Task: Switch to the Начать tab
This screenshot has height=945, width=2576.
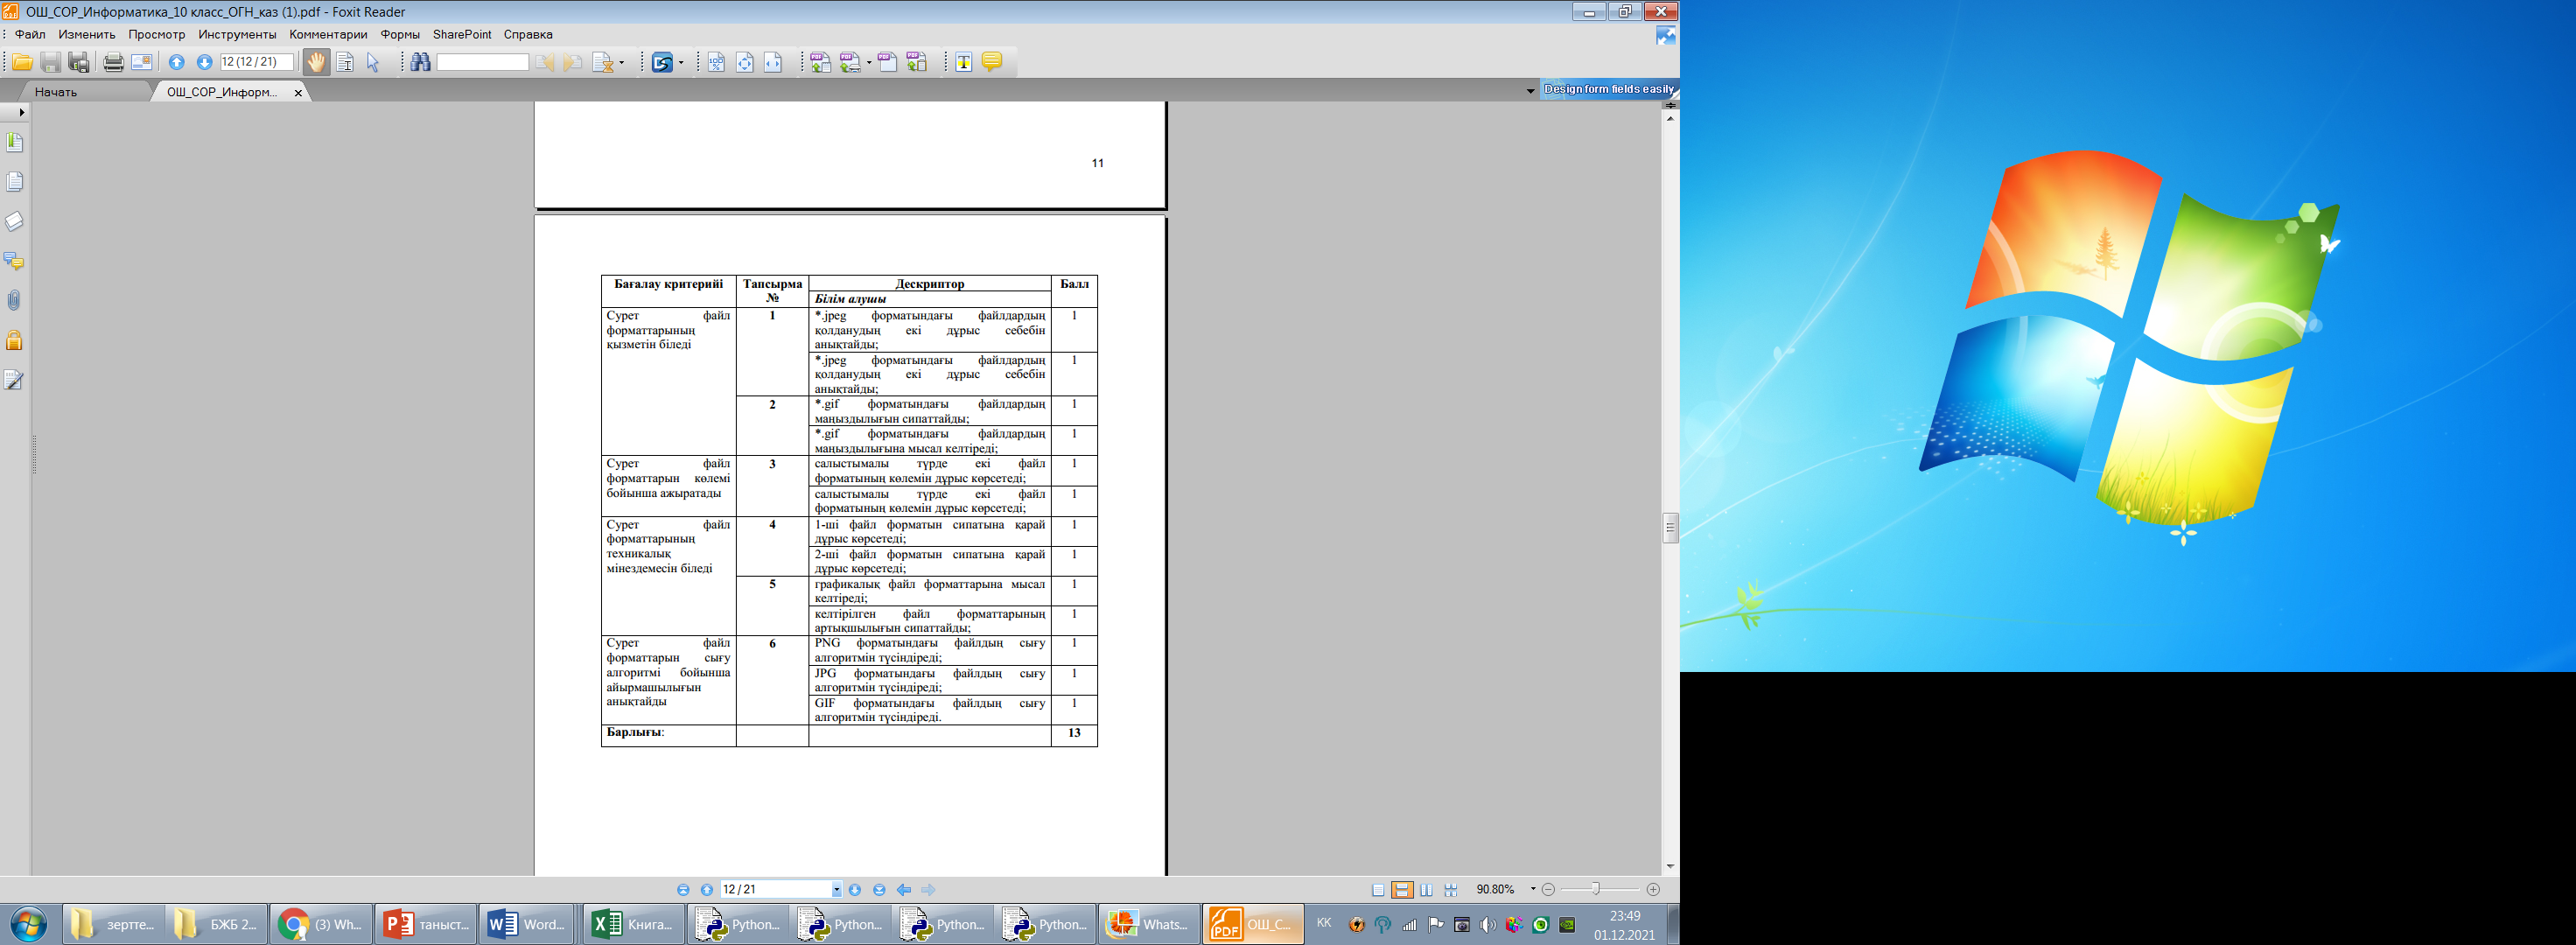Action: tap(56, 92)
